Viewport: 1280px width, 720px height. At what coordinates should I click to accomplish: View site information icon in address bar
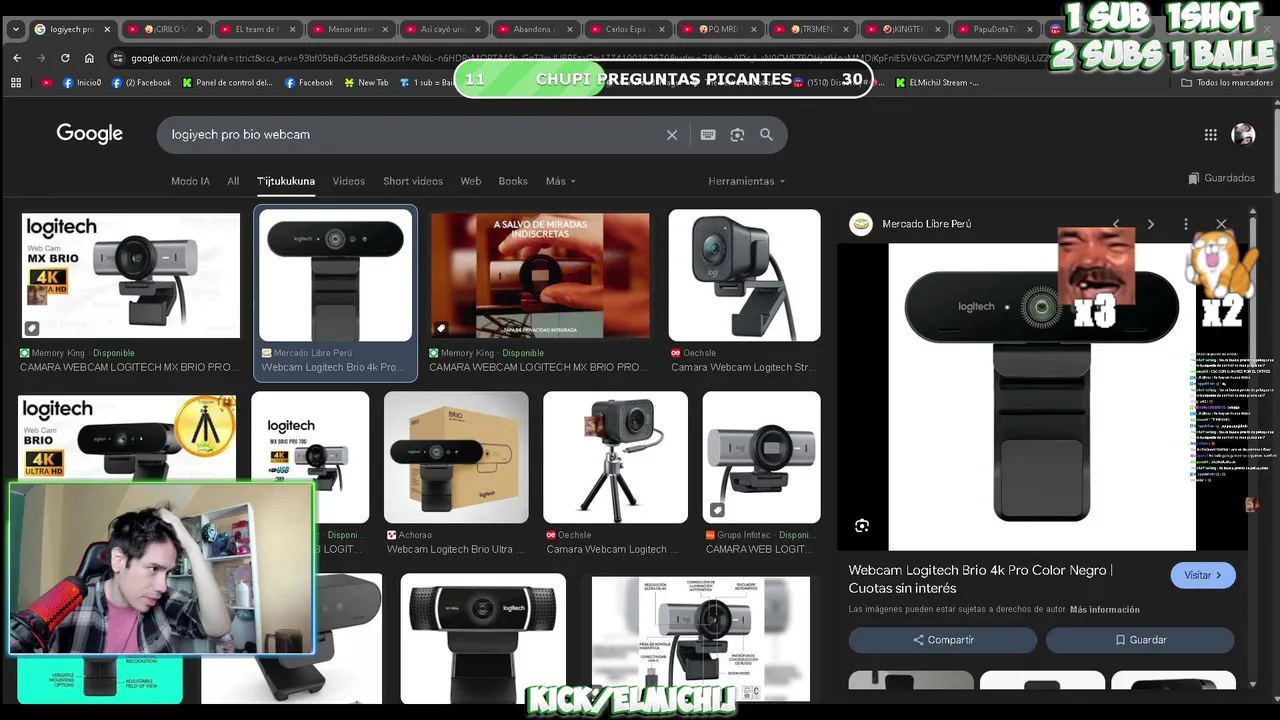(x=118, y=58)
